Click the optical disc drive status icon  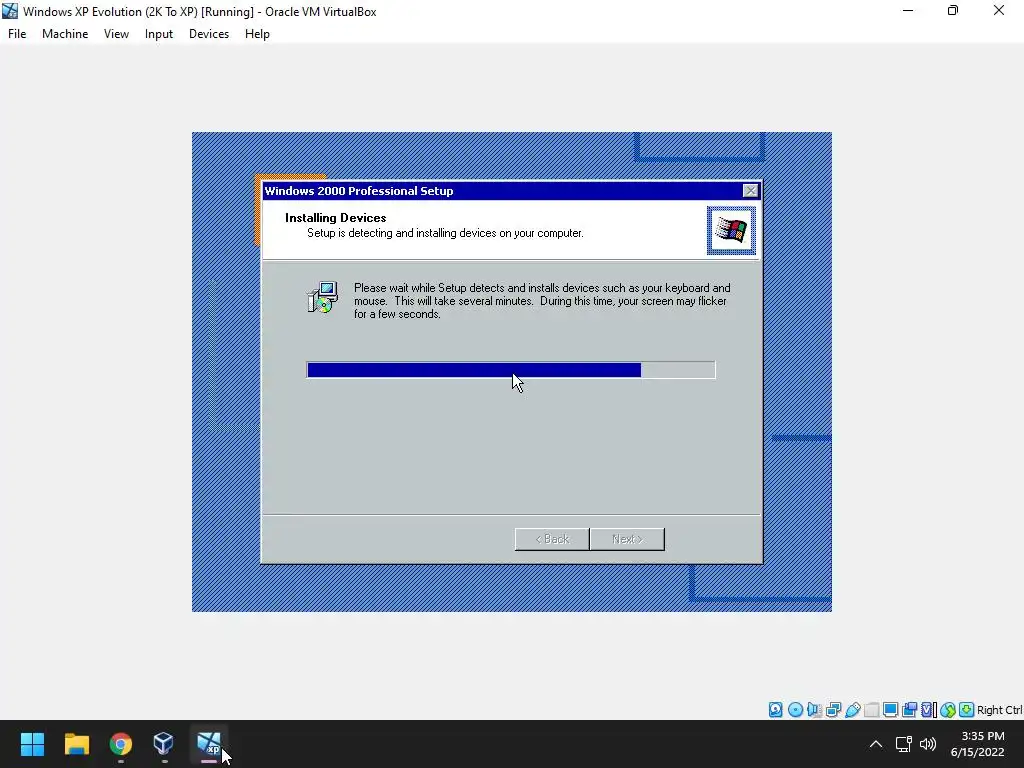pyautogui.click(x=795, y=710)
